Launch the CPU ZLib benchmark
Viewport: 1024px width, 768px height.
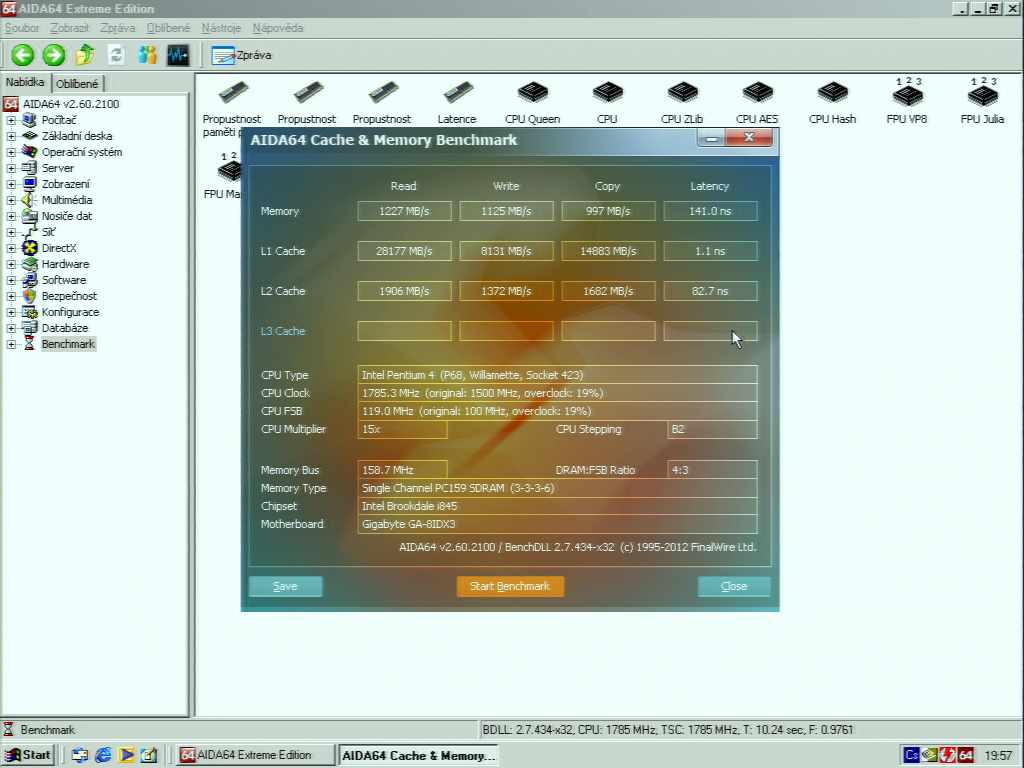click(x=682, y=102)
